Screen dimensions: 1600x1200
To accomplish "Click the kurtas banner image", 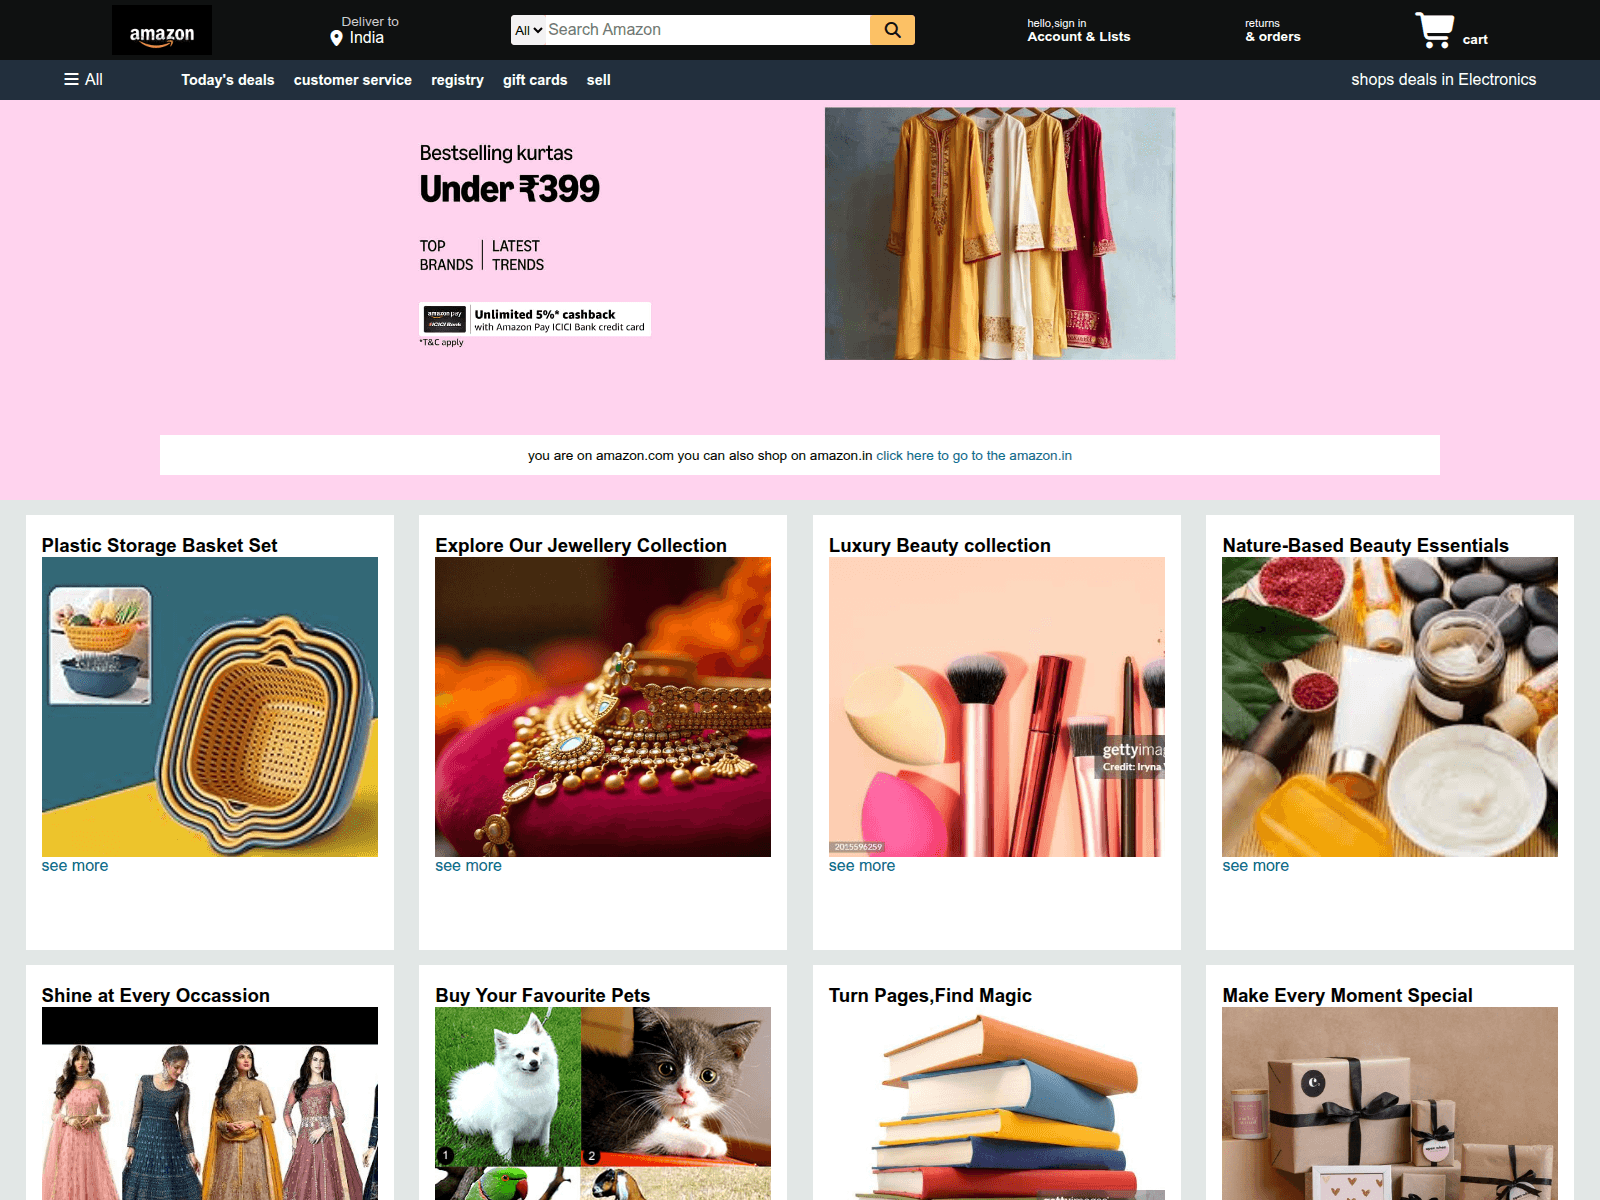I will [x=1000, y=233].
